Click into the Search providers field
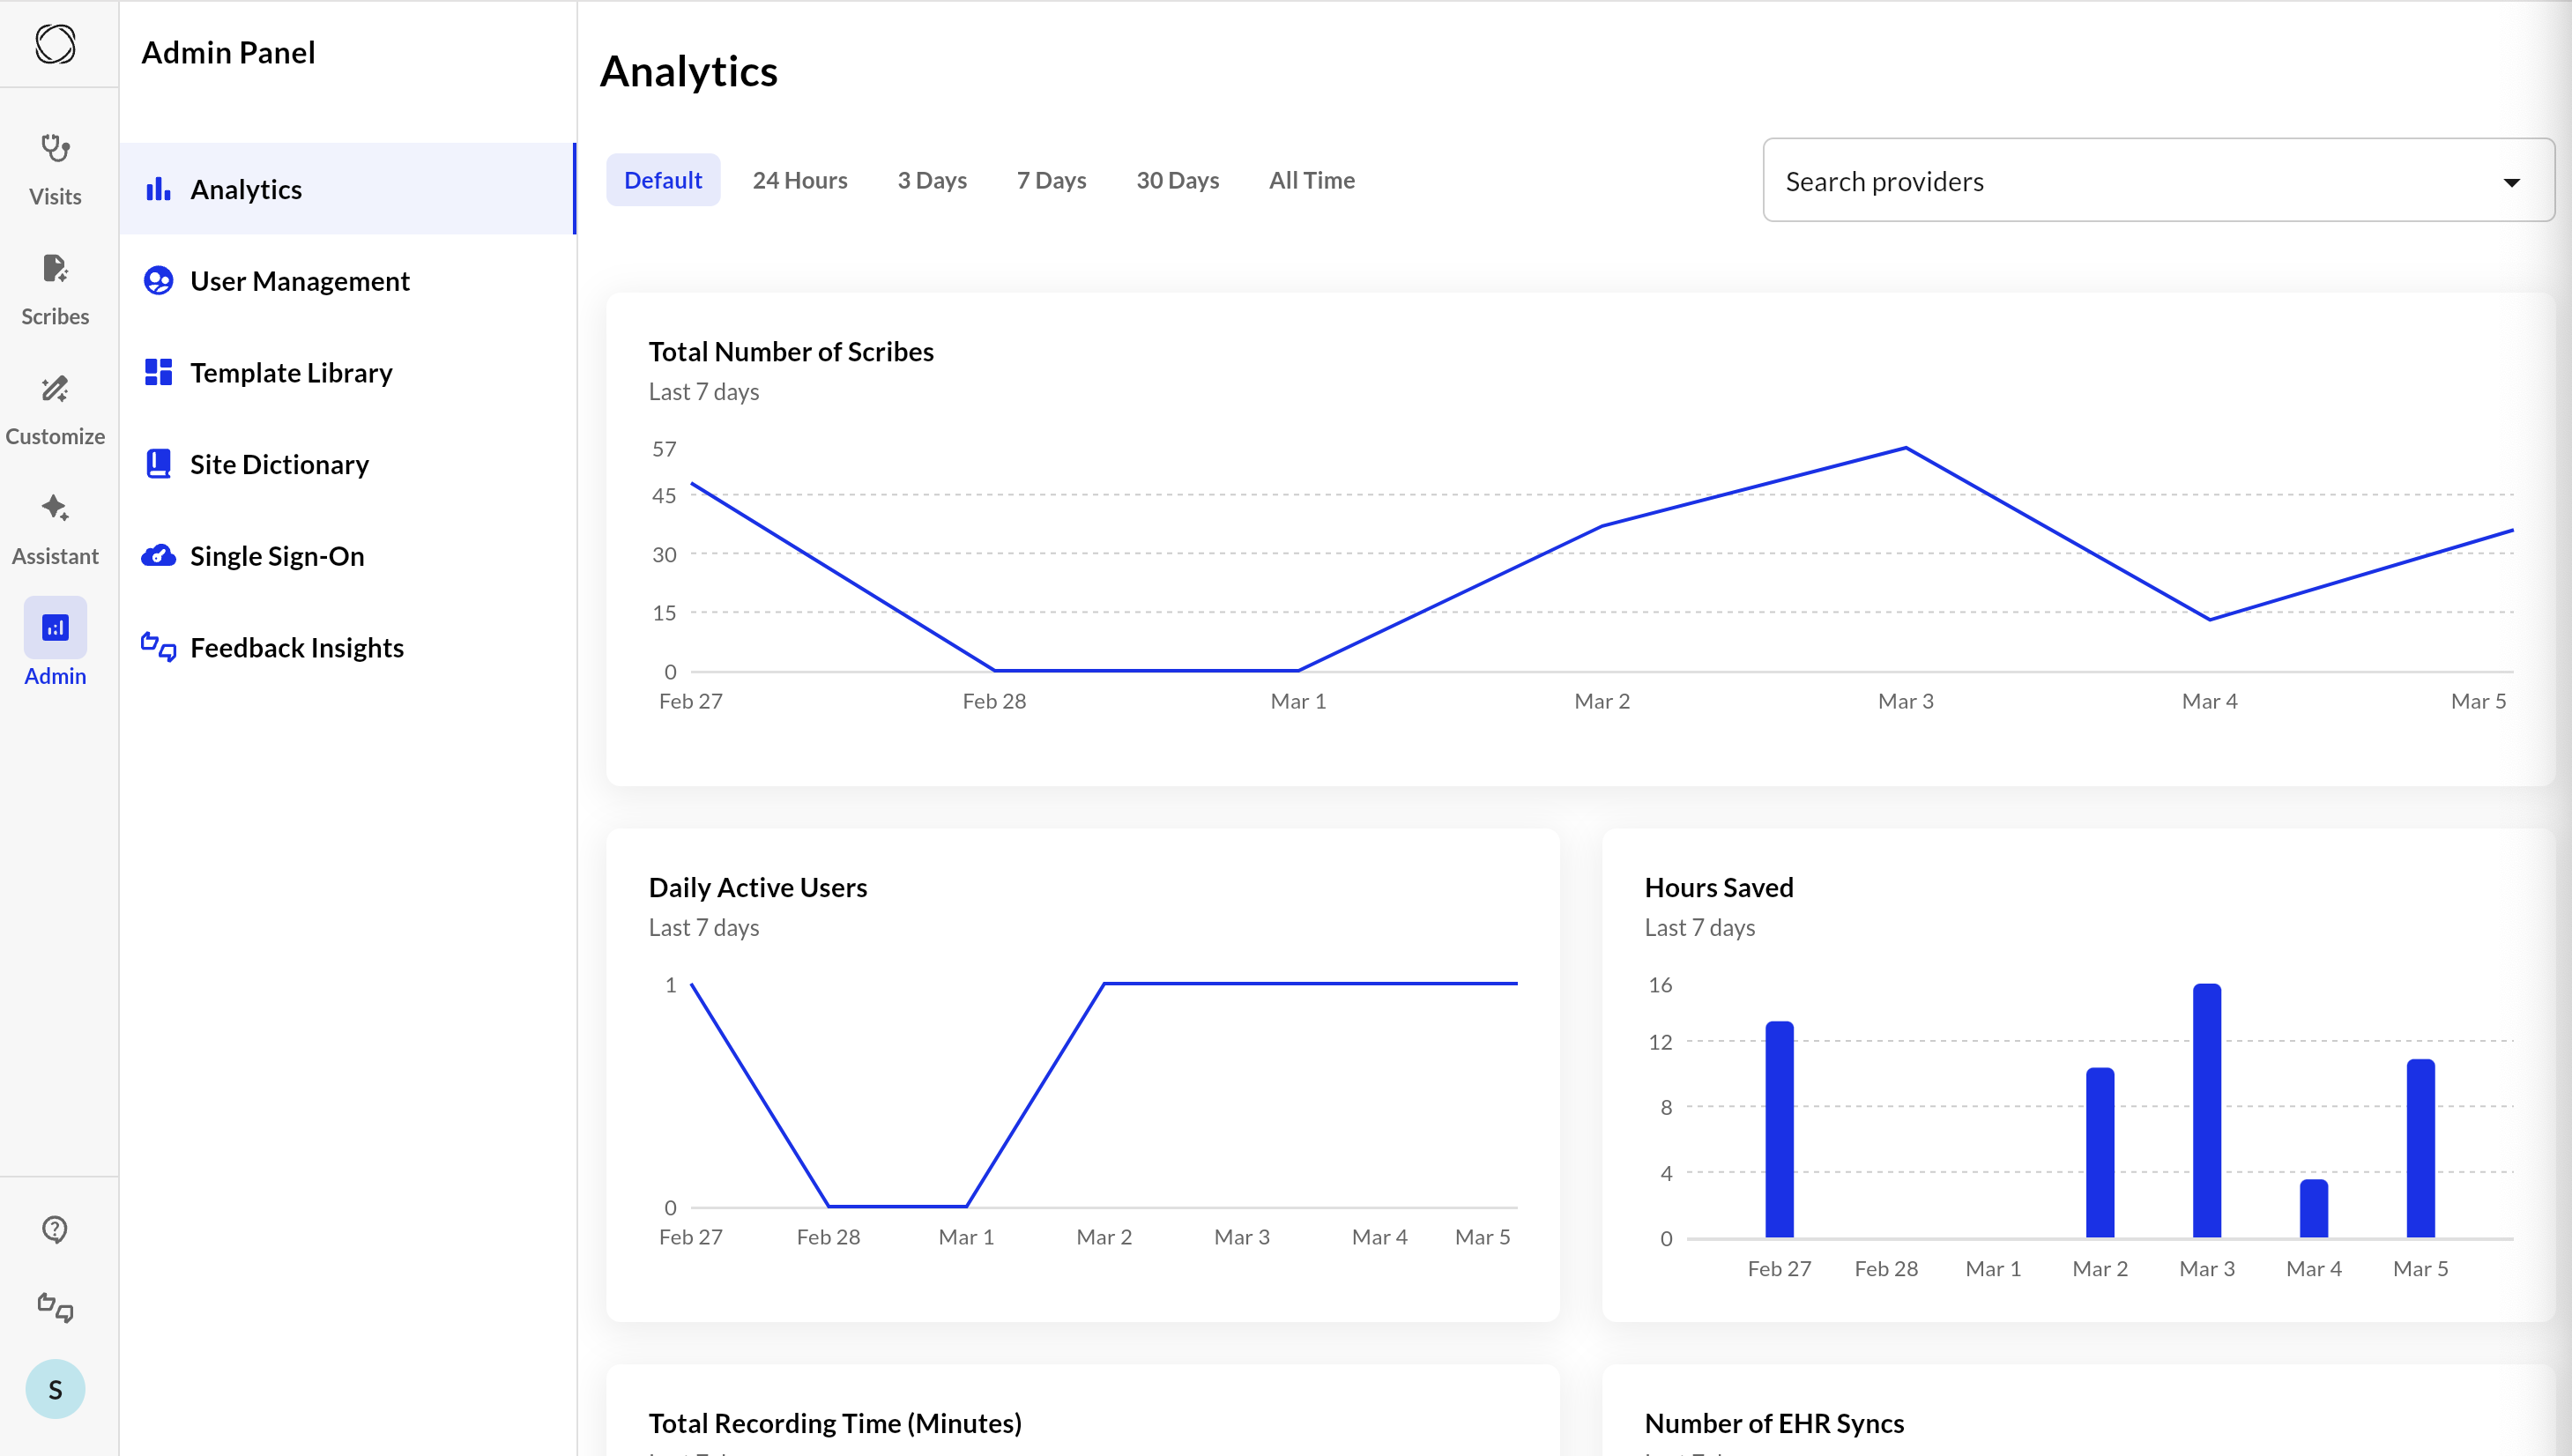The height and width of the screenshot is (1456, 2572). pyautogui.click(x=2100, y=181)
